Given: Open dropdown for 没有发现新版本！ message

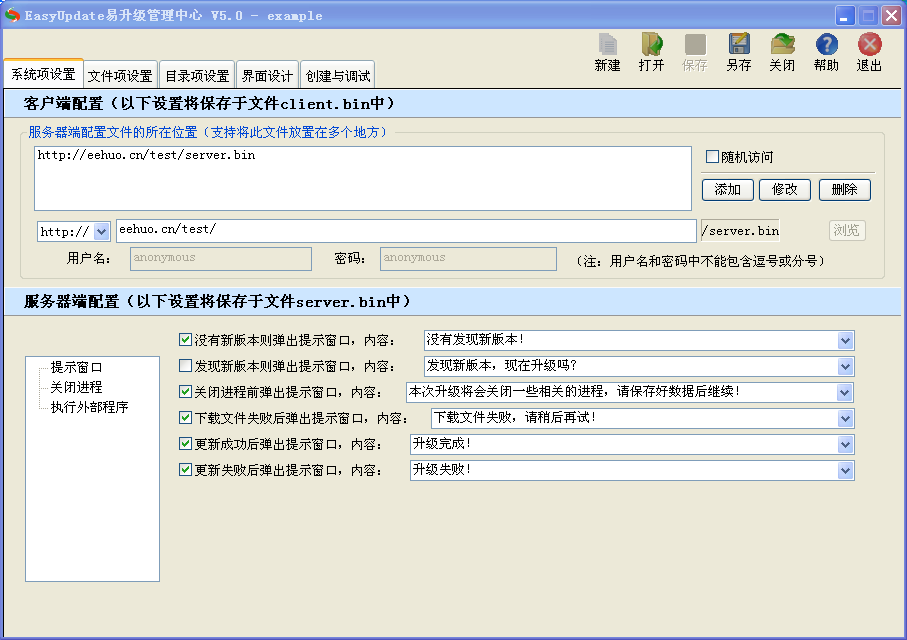Looking at the screenshot, I should [x=845, y=340].
